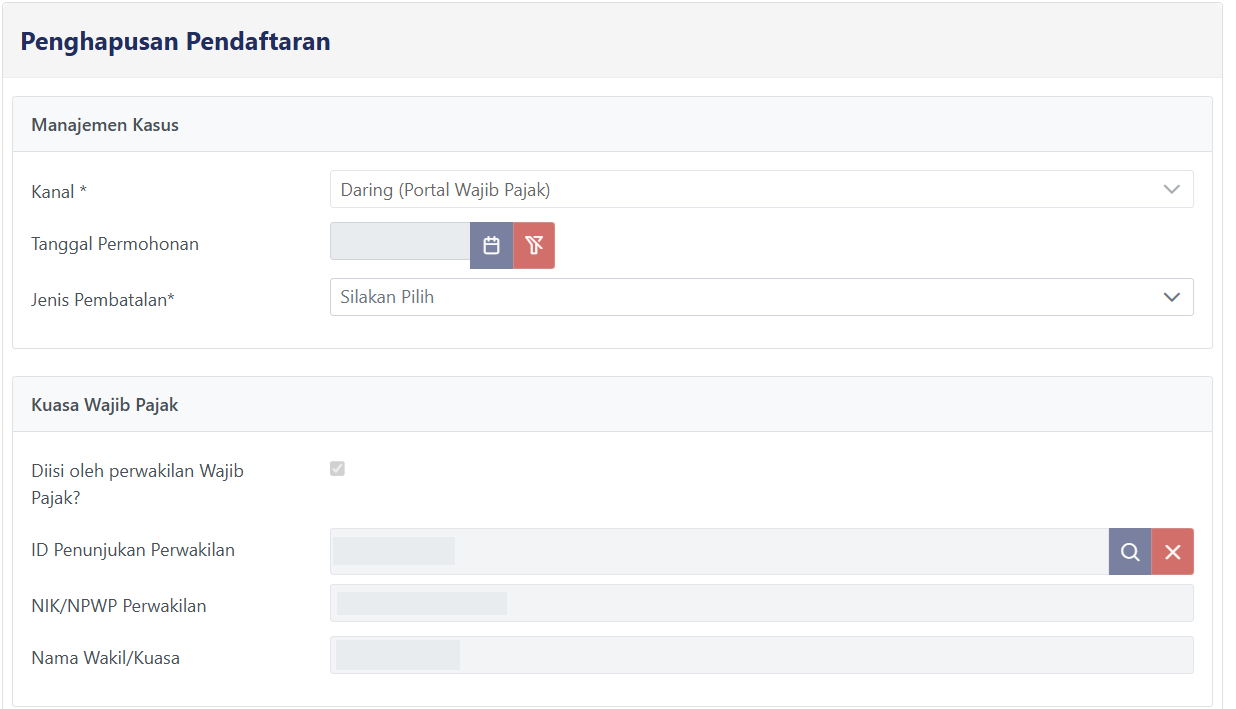Click the chevron arrow of Kanal dropdown

point(1172,189)
